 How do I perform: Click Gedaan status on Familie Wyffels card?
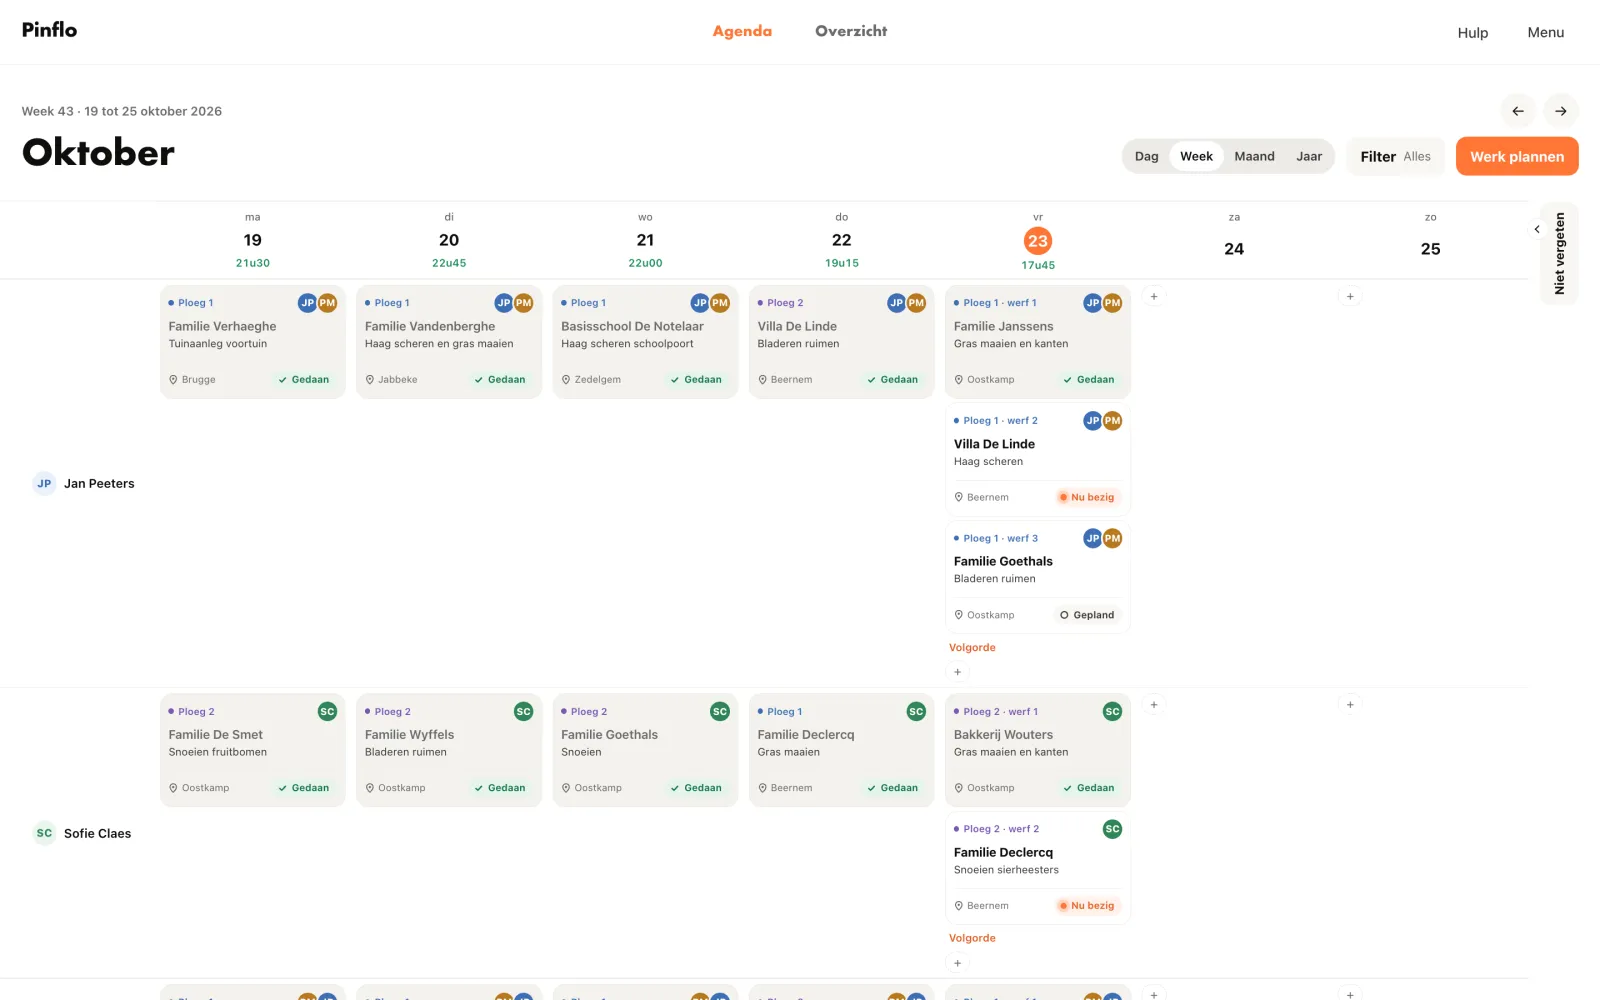point(500,788)
